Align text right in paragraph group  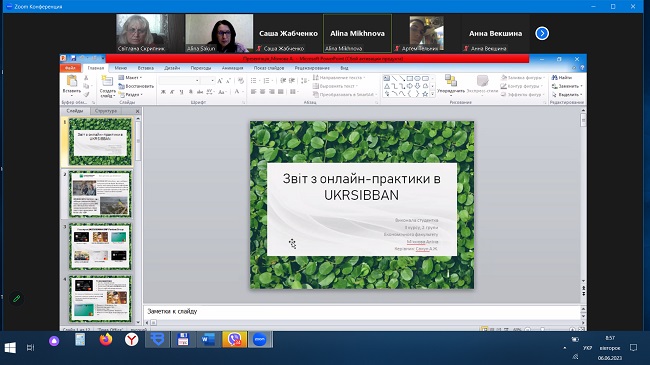272,92
